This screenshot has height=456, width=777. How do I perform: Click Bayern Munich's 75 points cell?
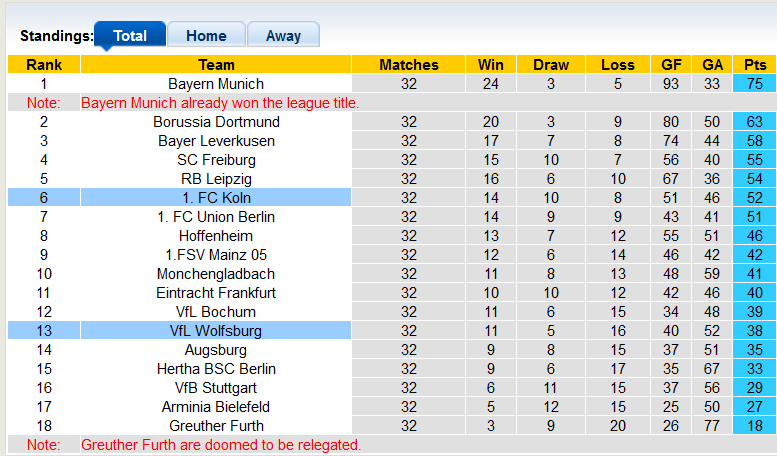click(x=755, y=84)
